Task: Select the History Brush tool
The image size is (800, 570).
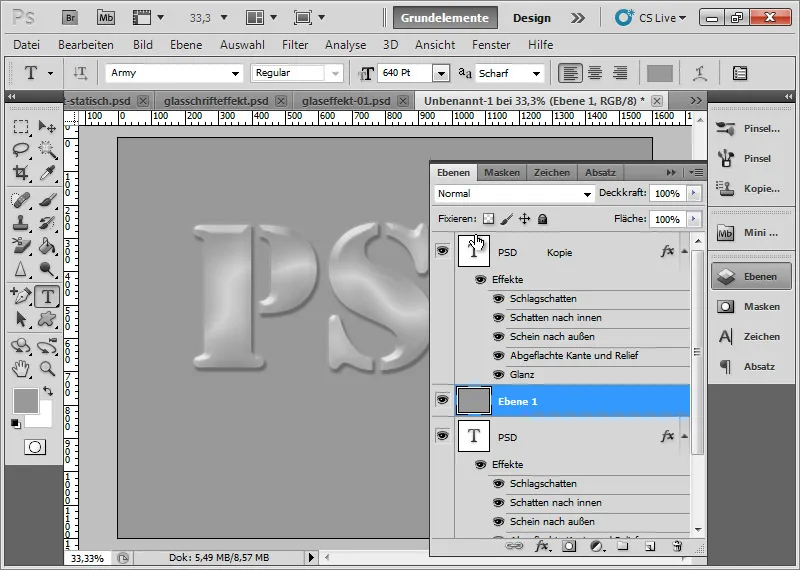Action: (47, 223)
